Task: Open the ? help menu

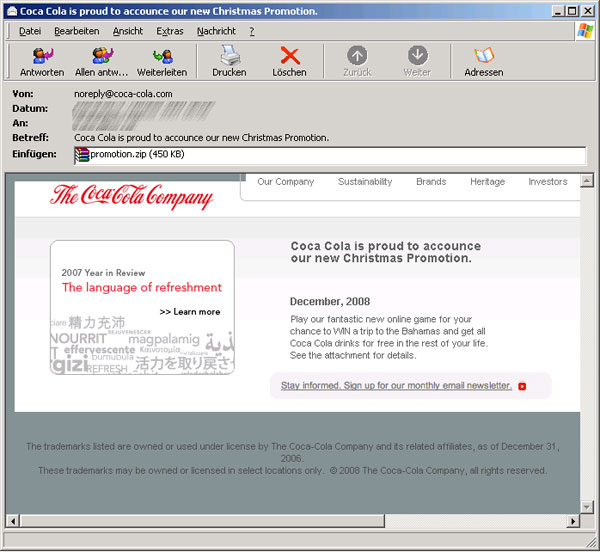Action: point(252,31)
